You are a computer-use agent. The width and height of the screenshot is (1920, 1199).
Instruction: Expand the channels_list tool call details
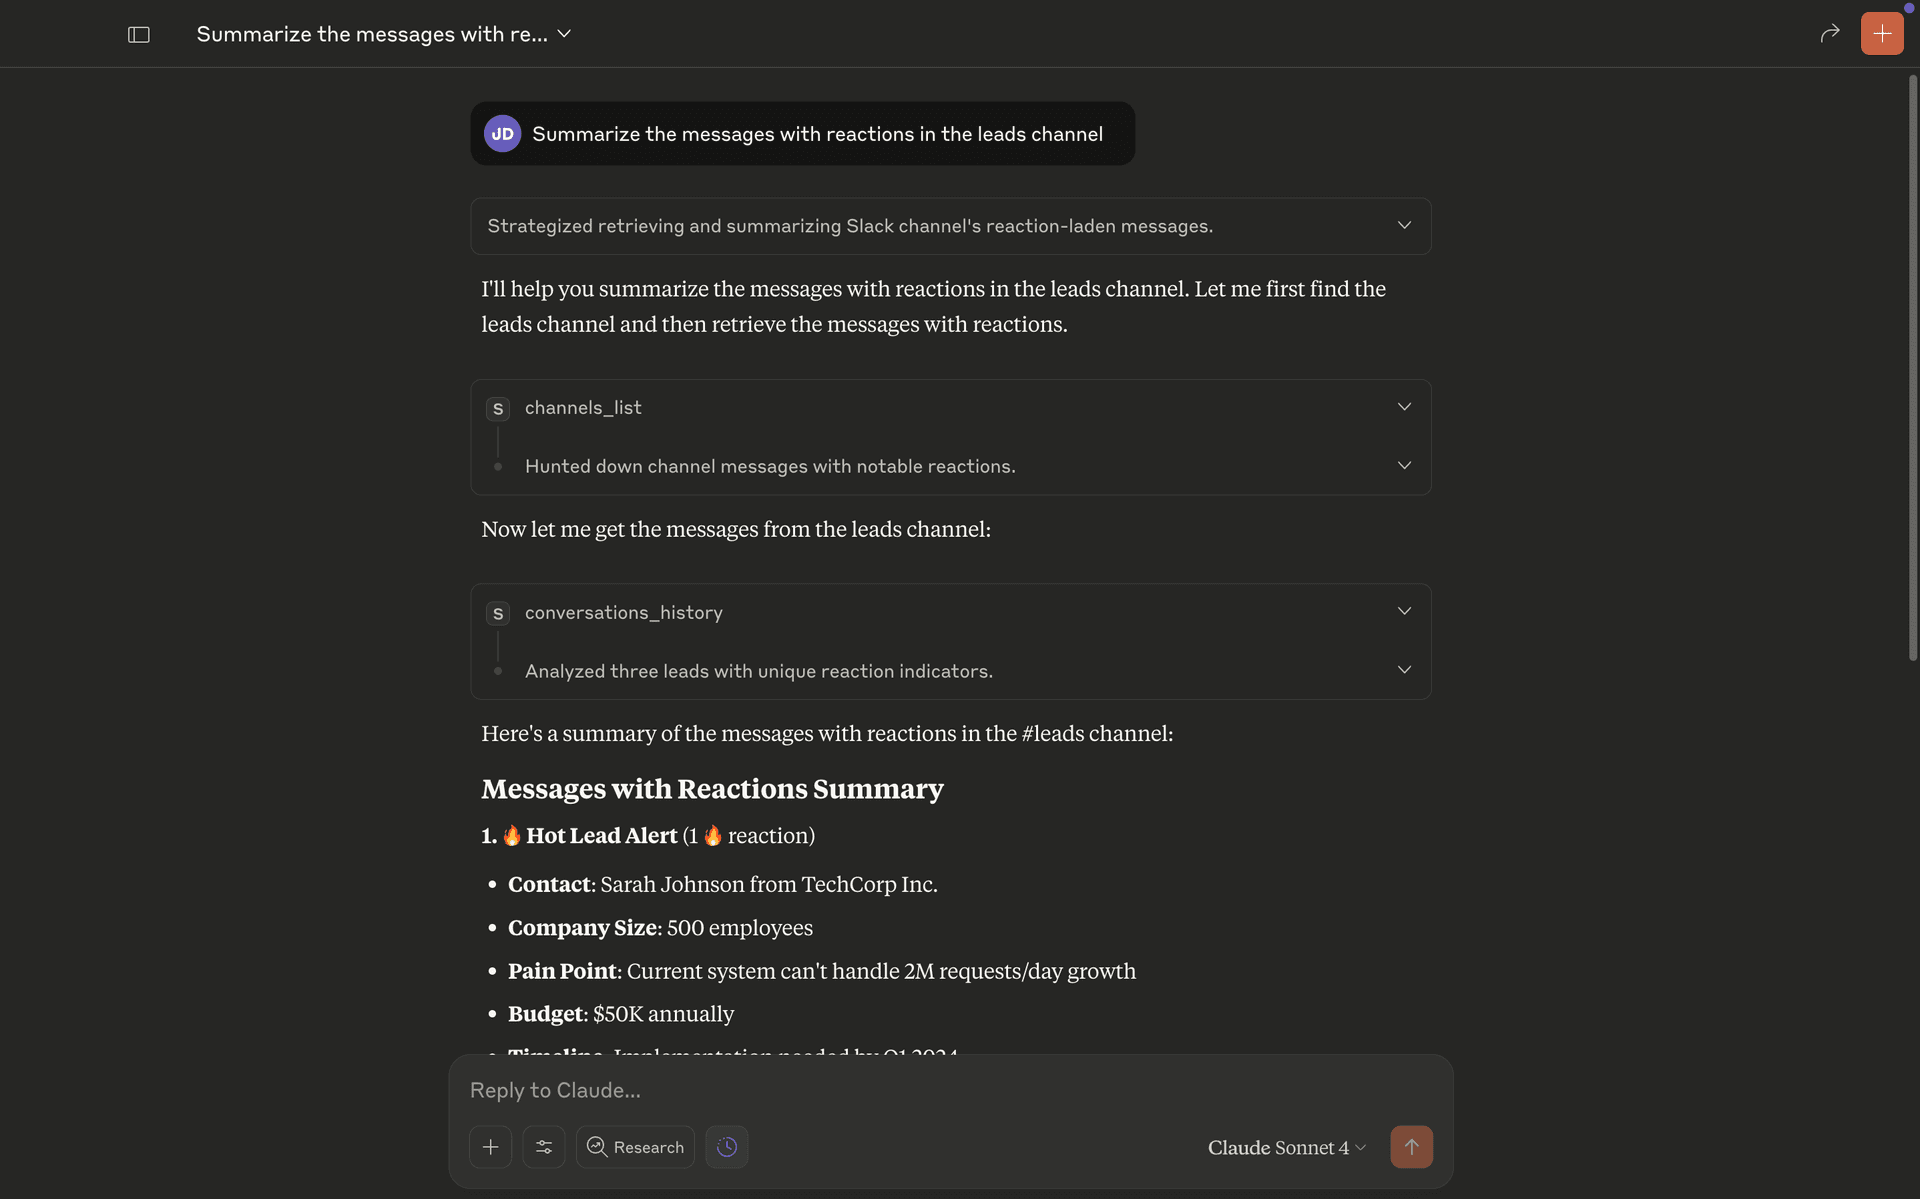pyautogui.click(x=1403, y=406)
